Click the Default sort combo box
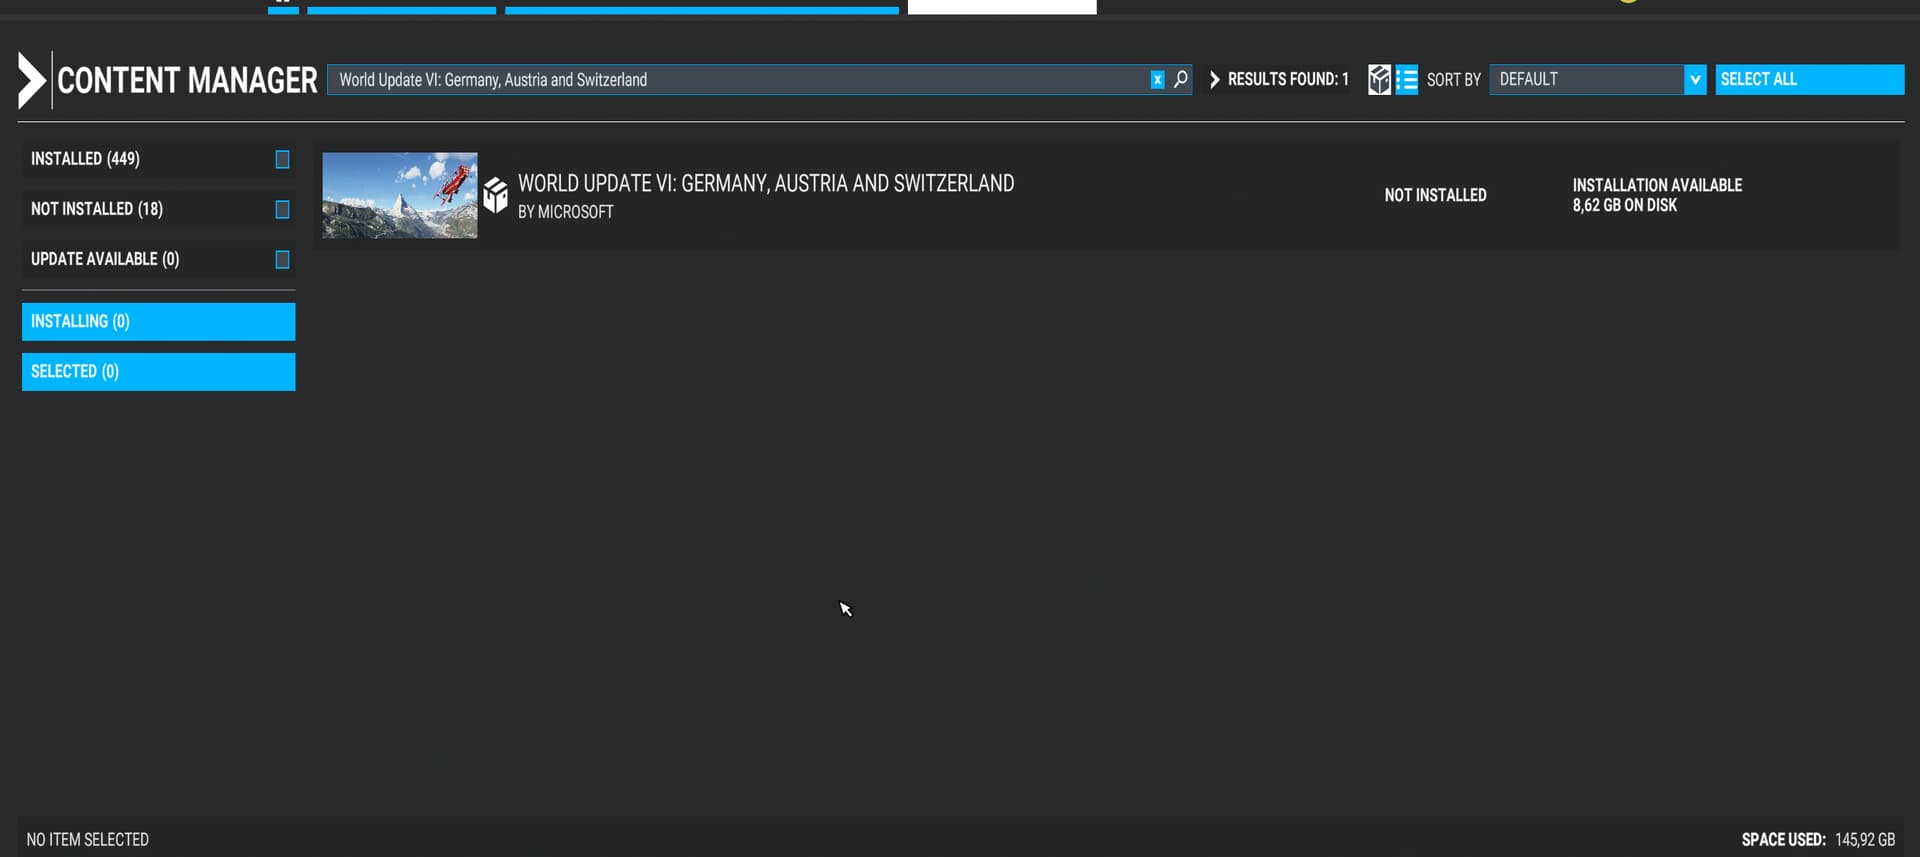The height and width of the screenshot is (857, 1920). click(x=1586, y=80)
